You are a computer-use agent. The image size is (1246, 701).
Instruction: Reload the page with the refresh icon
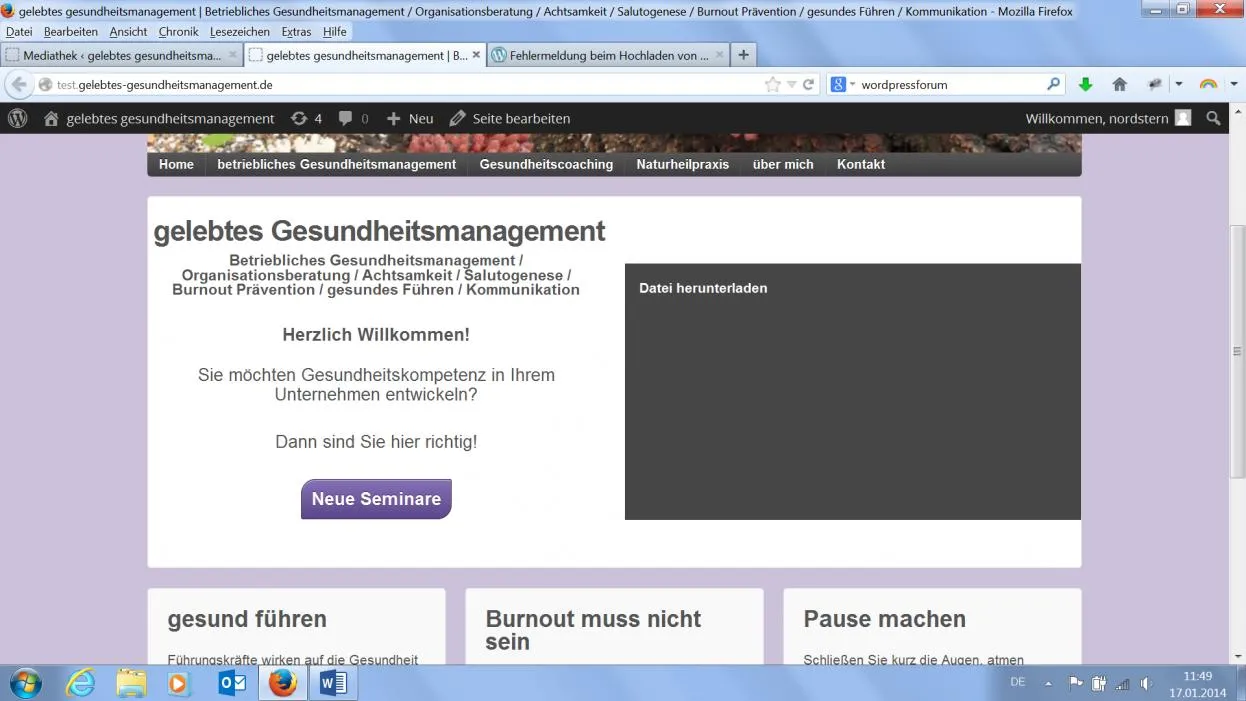coord(808,85)
